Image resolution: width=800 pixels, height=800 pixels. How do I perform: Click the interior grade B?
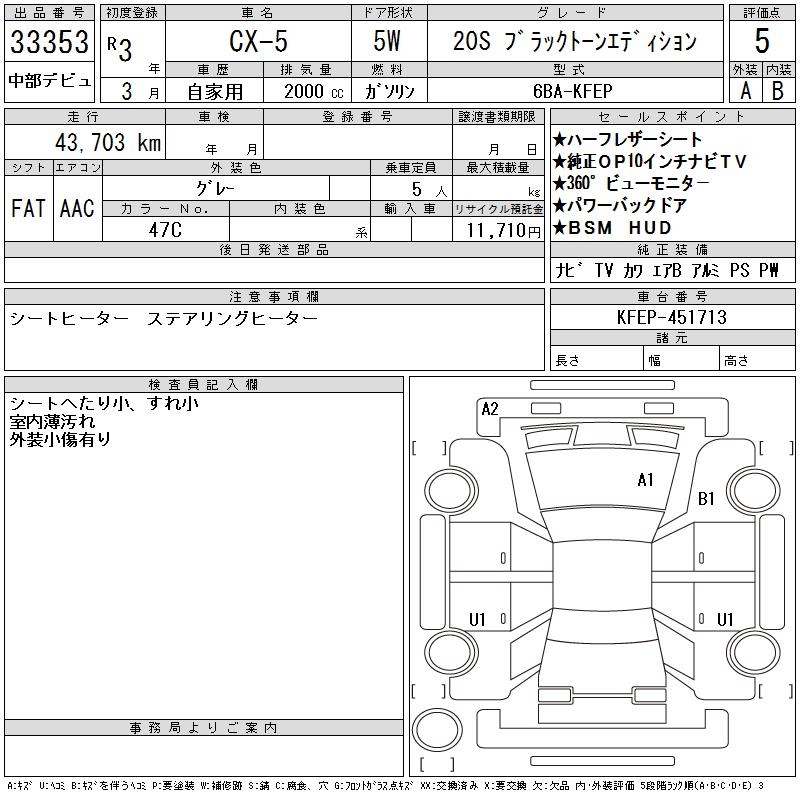tap(778, 91)
